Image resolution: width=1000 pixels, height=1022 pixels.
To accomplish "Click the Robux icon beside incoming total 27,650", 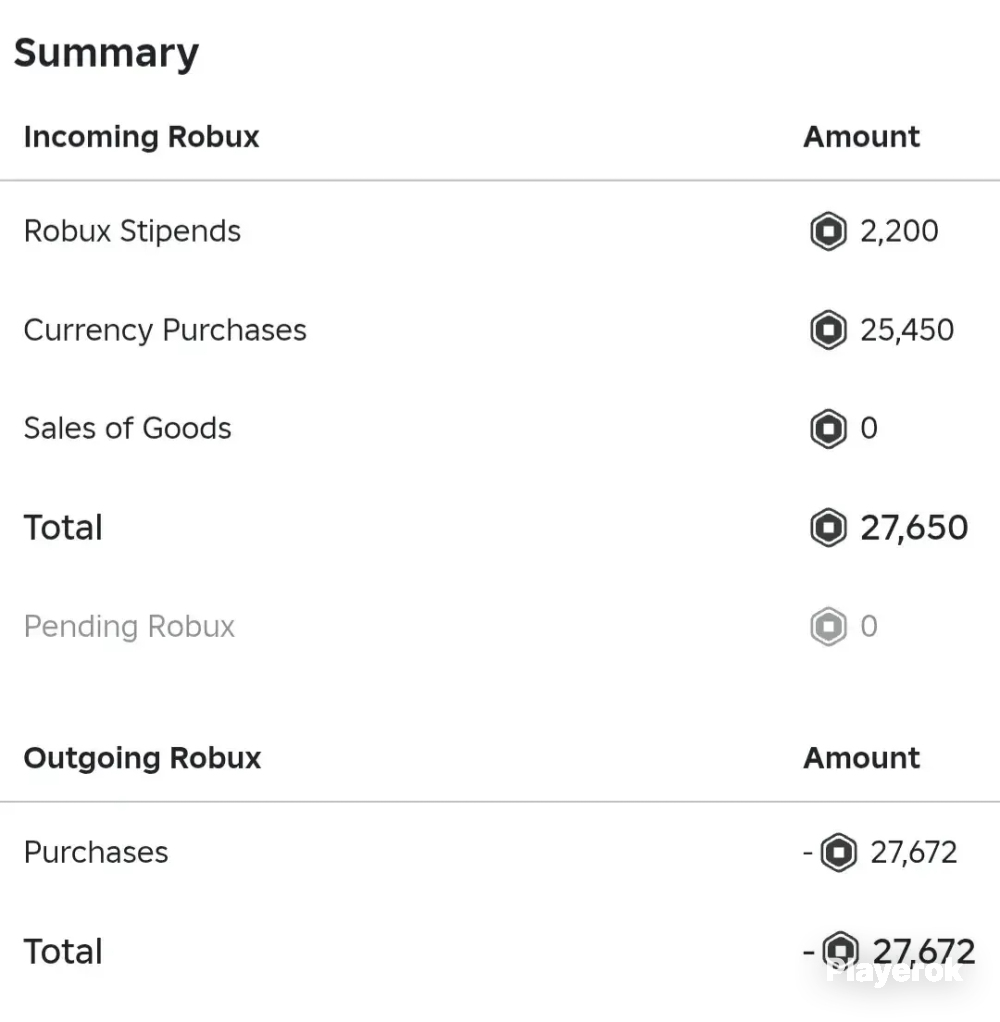I will pyautogui.click(x=828, y=527).
